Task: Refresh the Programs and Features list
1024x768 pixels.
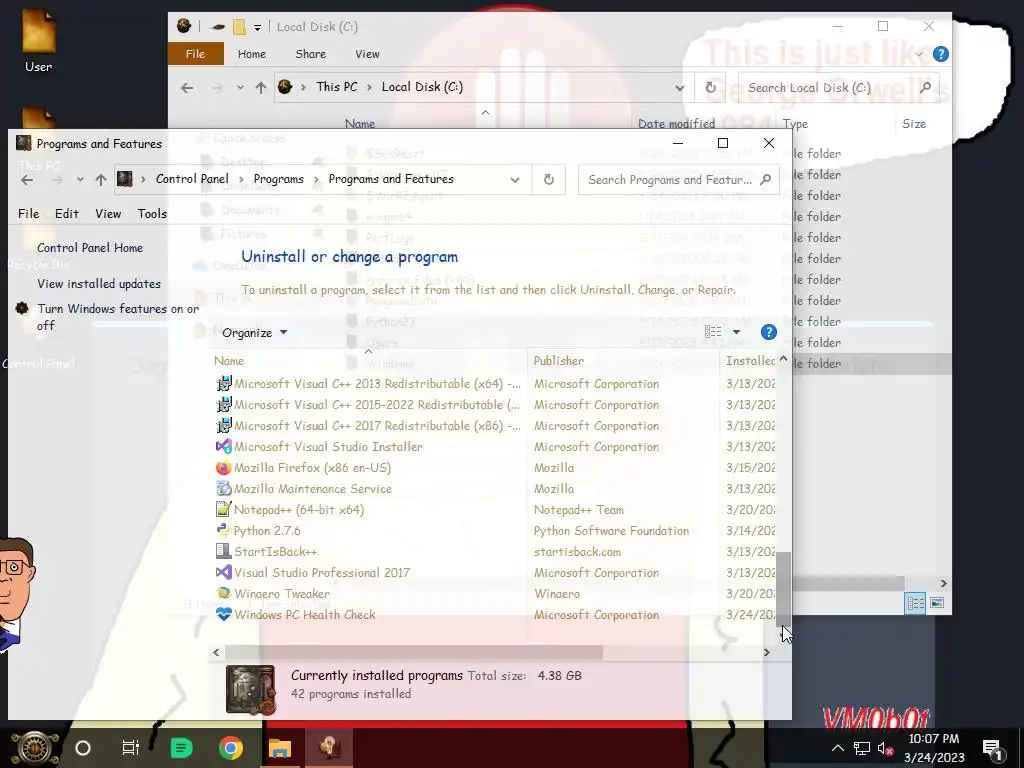Action: pos(549,180)
